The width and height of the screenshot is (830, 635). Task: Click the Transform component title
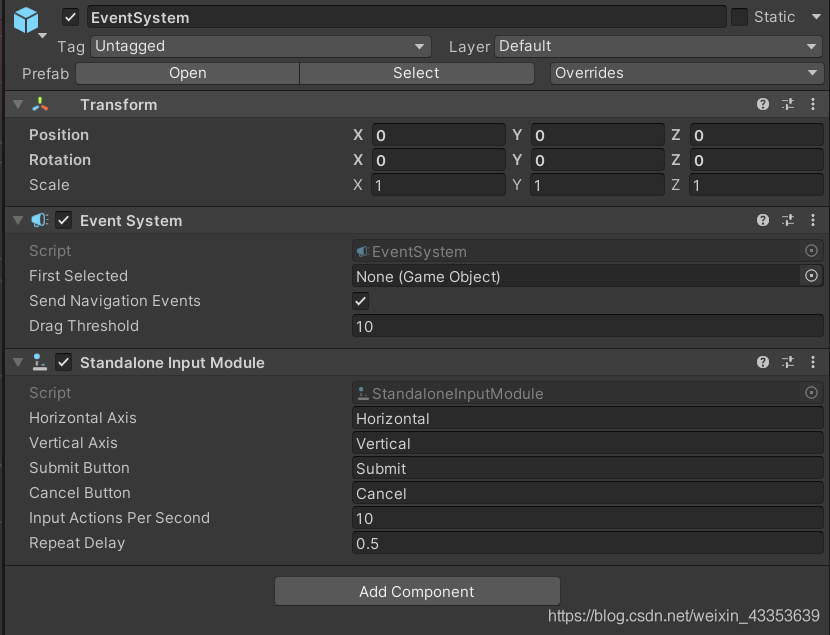pos(119,105)
